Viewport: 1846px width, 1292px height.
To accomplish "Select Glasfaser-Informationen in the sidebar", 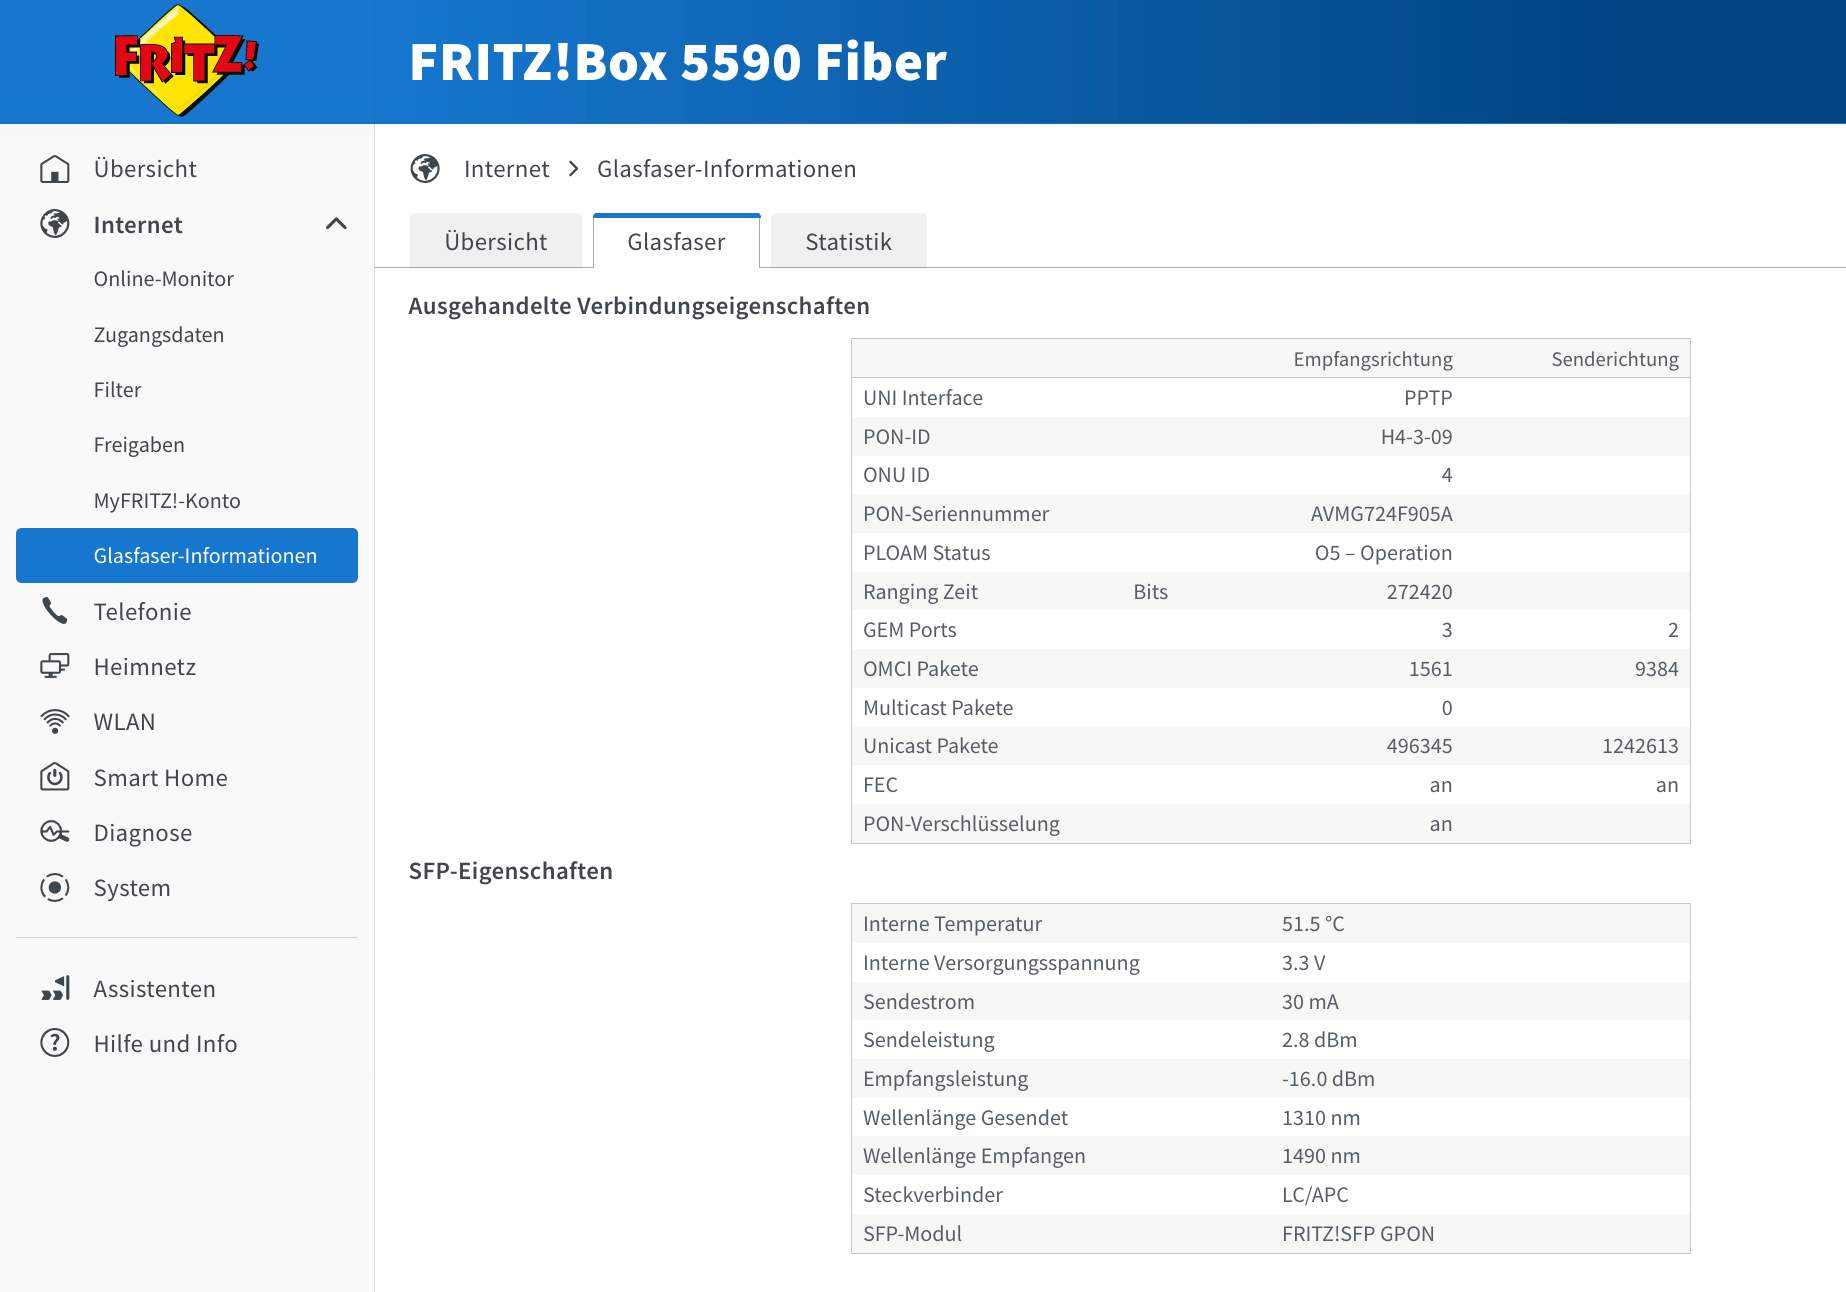I will pos(187,555).
